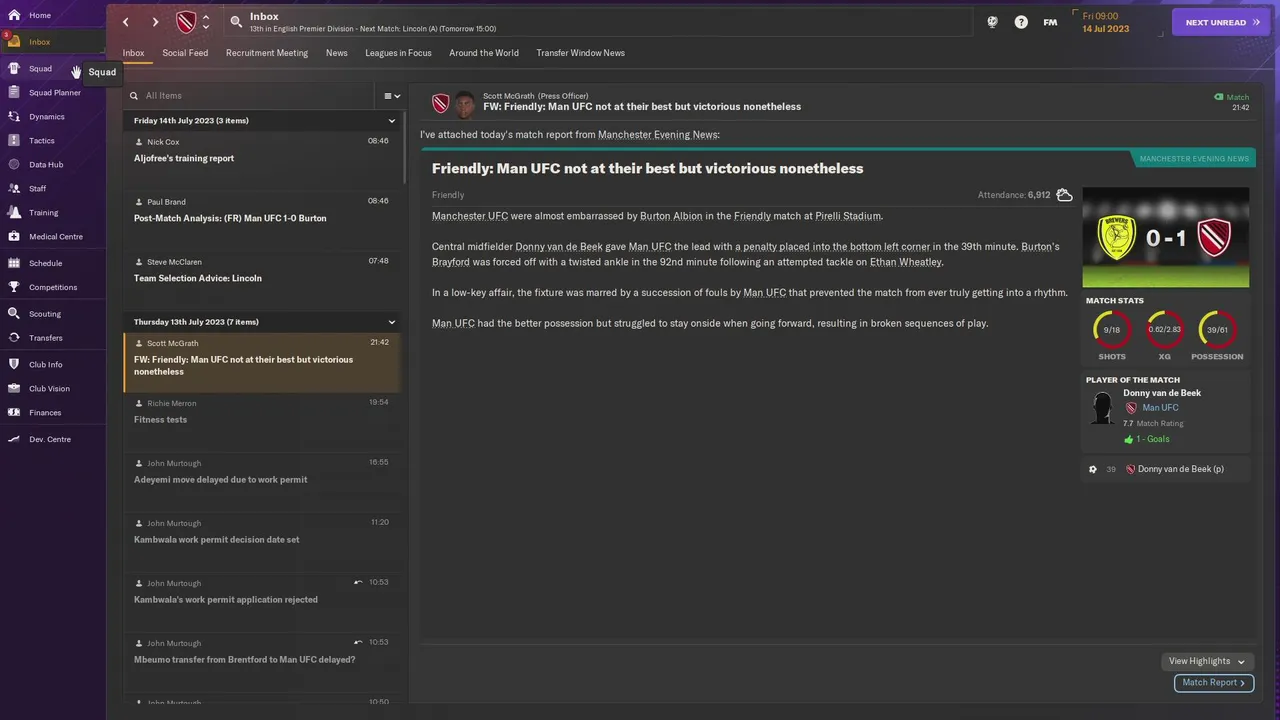Open Dev. Centre in the sidebar
This screenshot has width=1280, height=720.
49,439
